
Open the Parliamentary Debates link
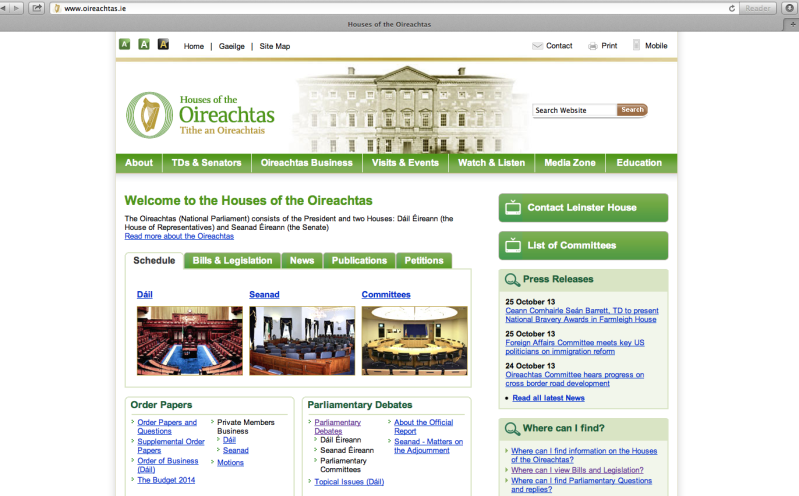[x=337, y=427]
